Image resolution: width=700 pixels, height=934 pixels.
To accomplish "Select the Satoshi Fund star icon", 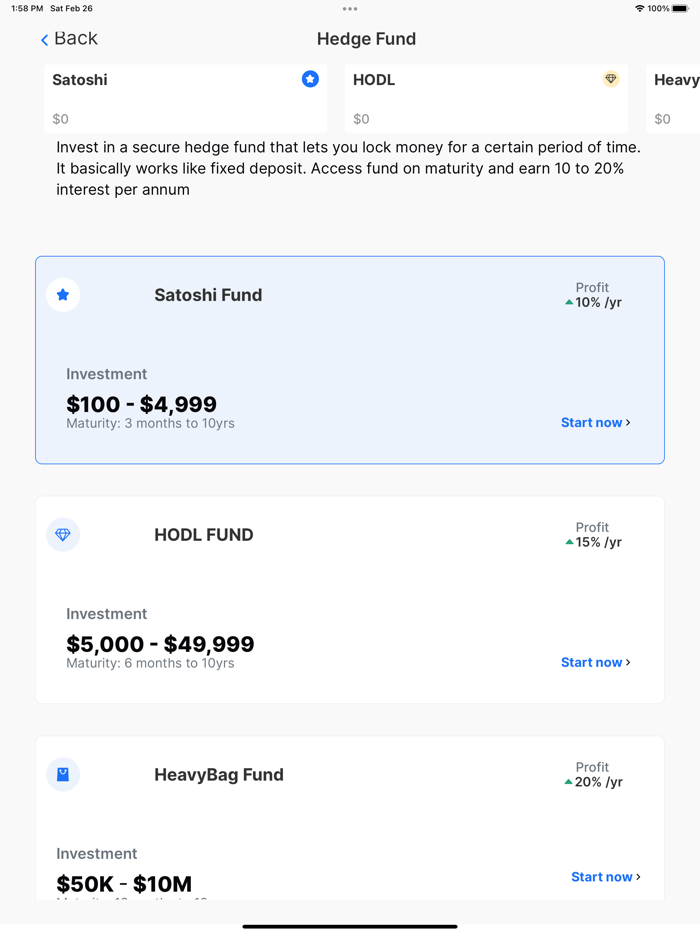I will [x=63, y=295].
